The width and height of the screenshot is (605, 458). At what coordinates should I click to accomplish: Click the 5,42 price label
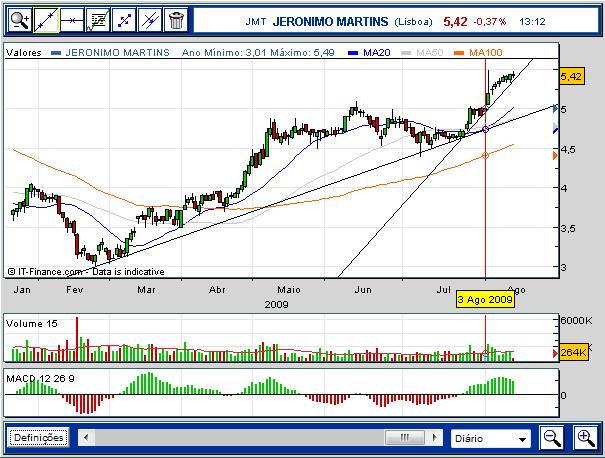[x=571, y=76]
